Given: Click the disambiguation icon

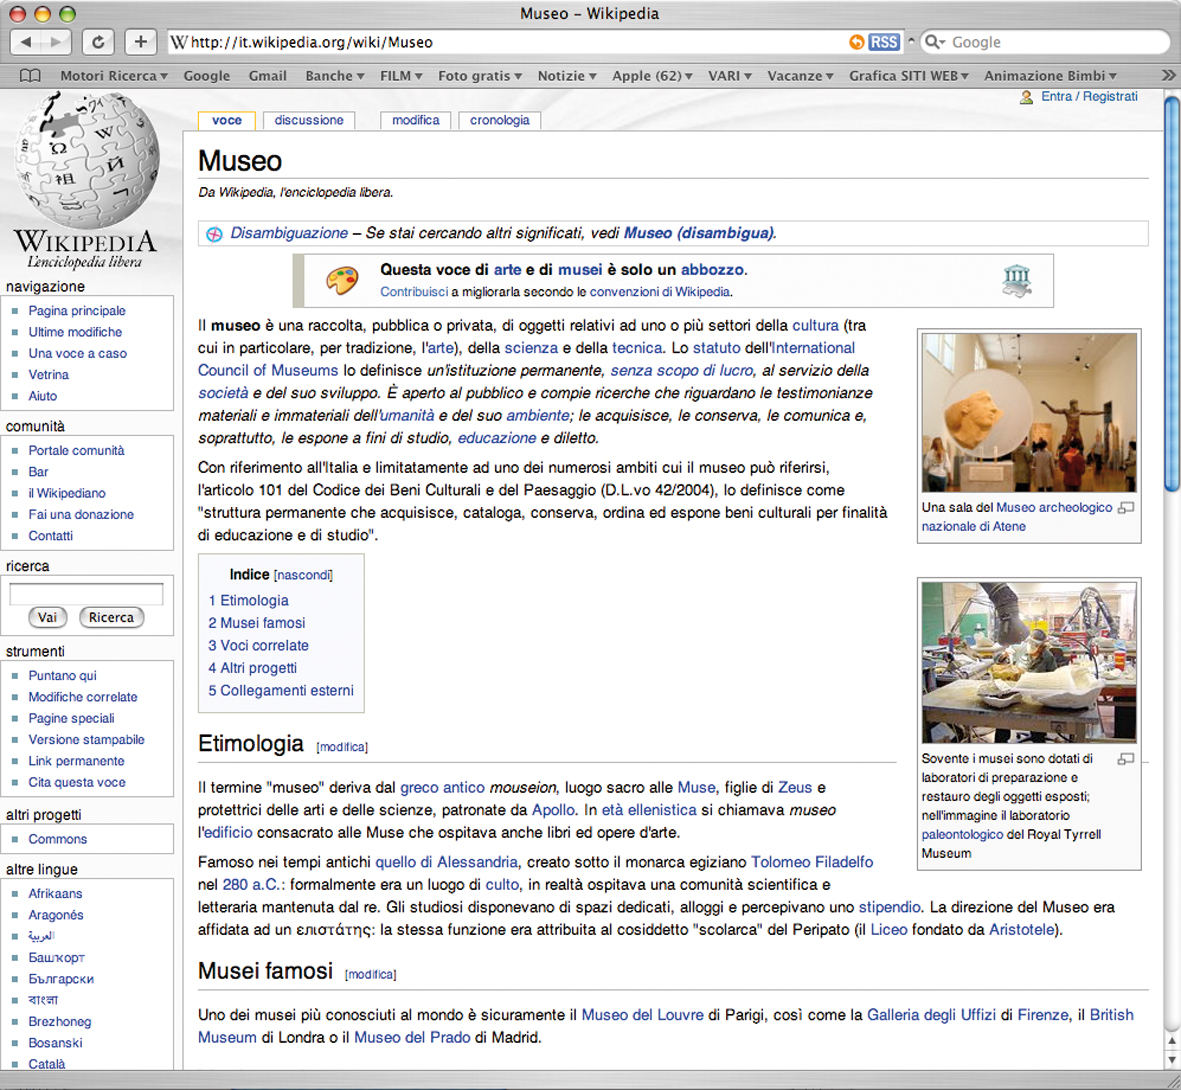Looking at the screenshot, I should [215, 234].
